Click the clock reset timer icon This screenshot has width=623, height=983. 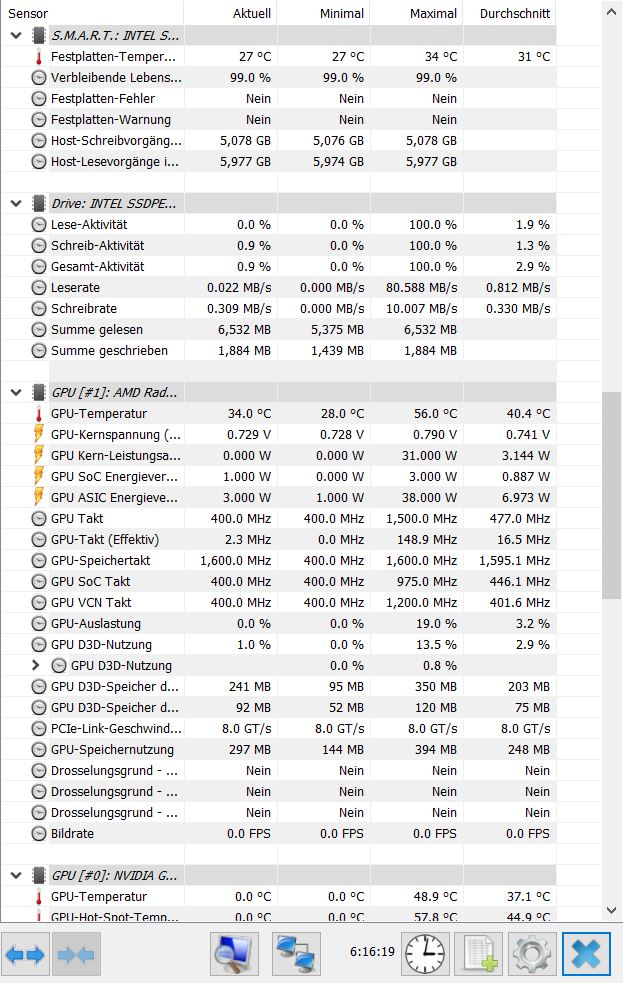click(425, 955)
